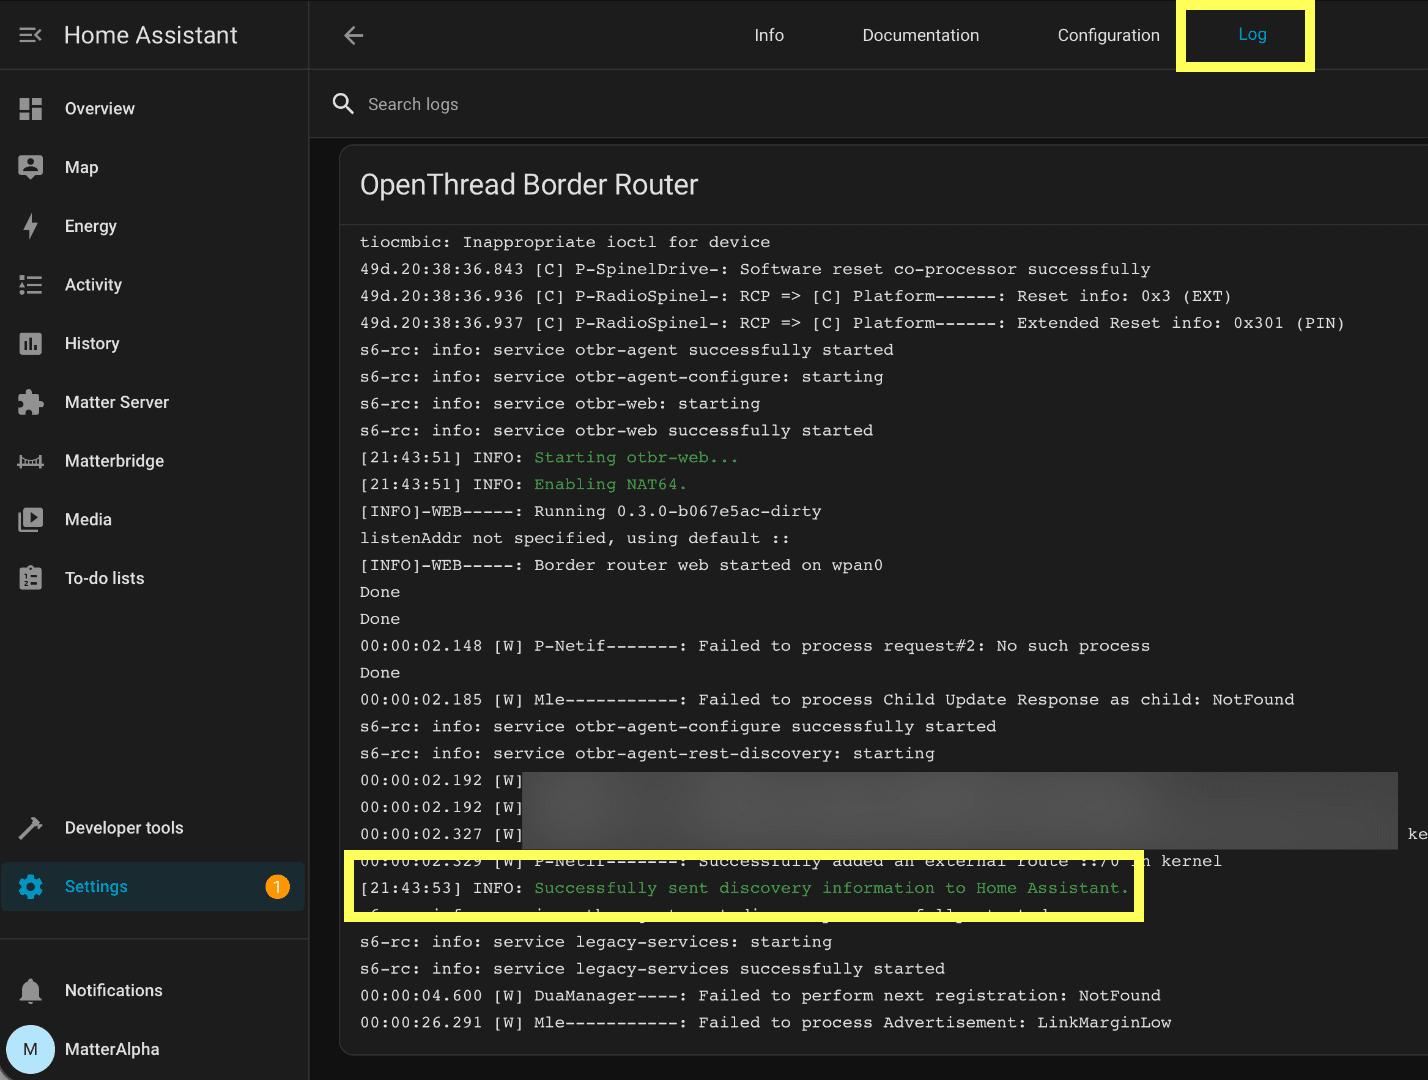
Task: Click the To-do lists clipboard icon
Action: (x=30, y=578)
